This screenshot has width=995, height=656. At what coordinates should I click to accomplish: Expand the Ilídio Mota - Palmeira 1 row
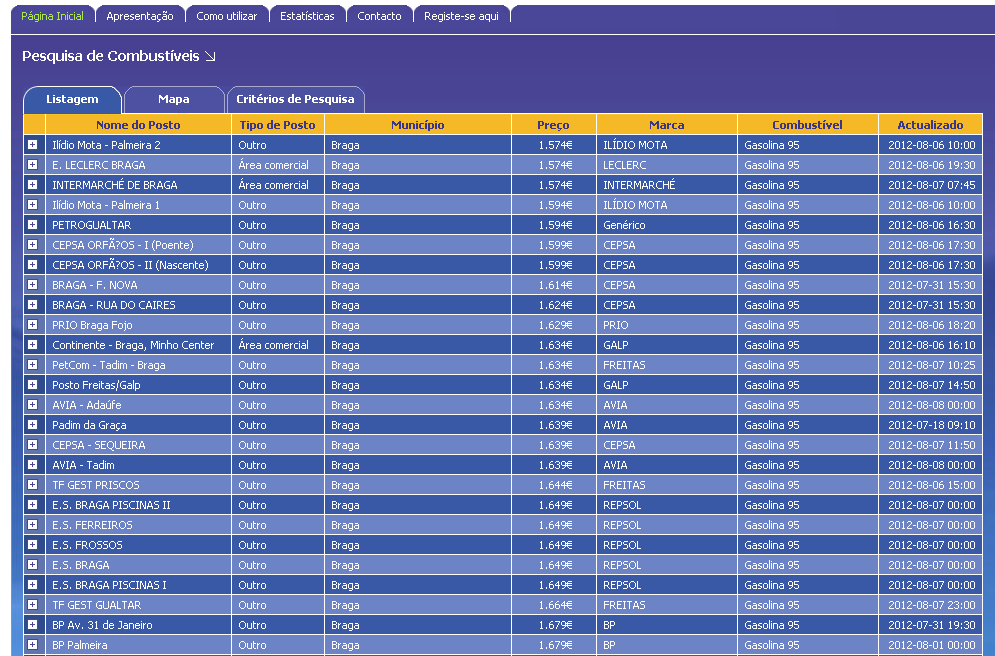(32, 205)
